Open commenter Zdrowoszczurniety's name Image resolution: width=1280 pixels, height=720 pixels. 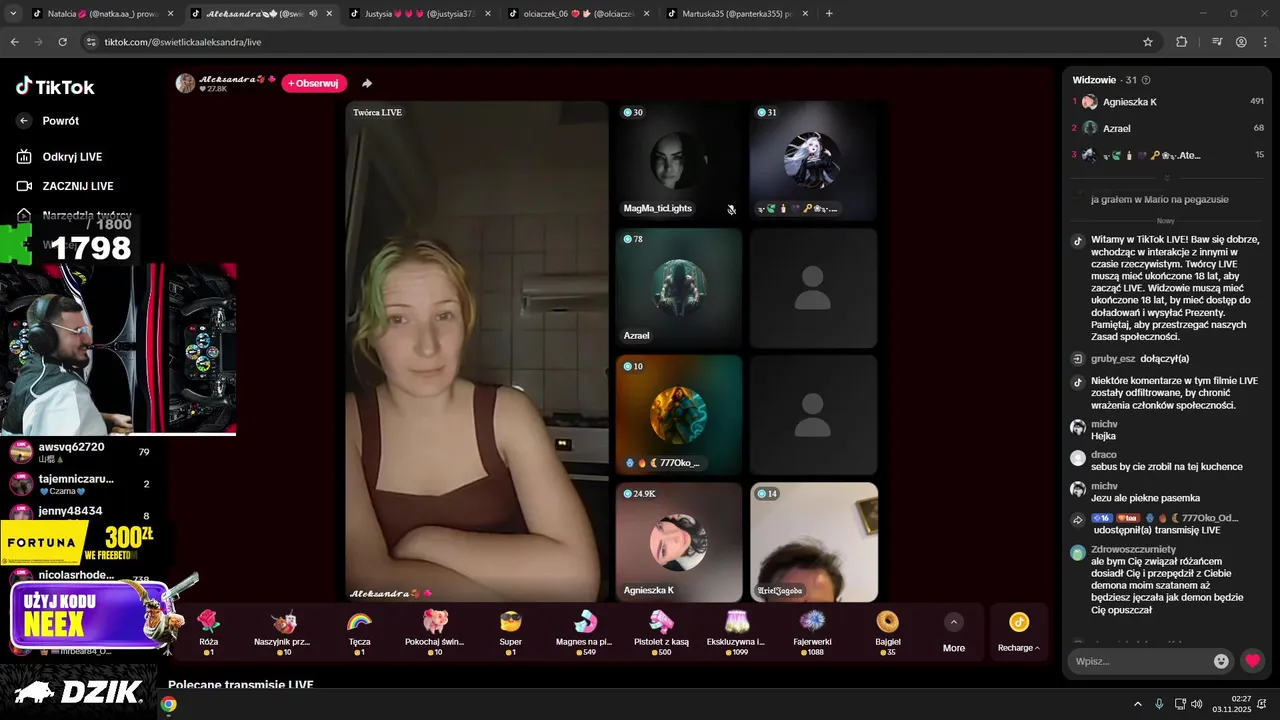point(1134,550)
